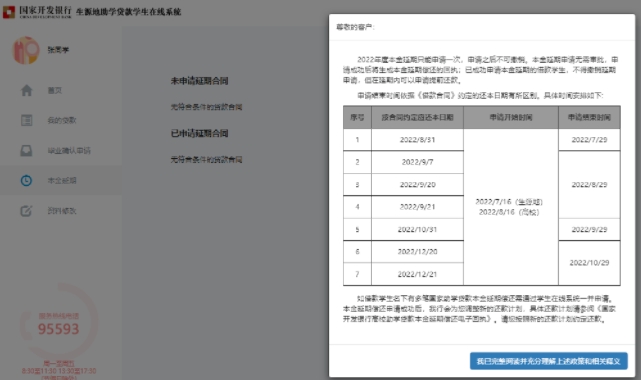Select the 本金延期 clock icon
Image resolution: width=641 pixels, height=380 pixels.
[x=26, y=180]
